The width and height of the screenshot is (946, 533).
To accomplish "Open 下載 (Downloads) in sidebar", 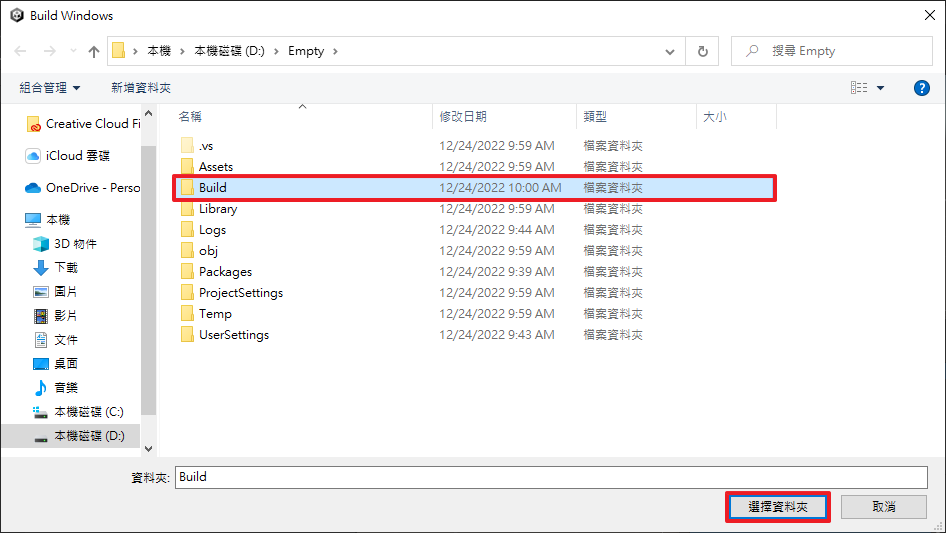I will pos(56,267).
